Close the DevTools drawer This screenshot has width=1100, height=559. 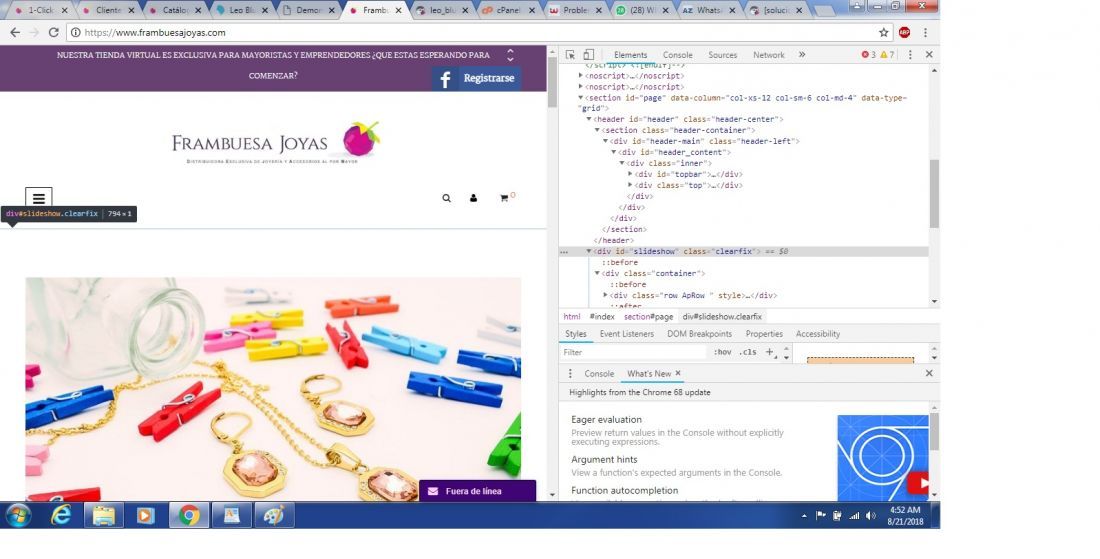point(929,373)
